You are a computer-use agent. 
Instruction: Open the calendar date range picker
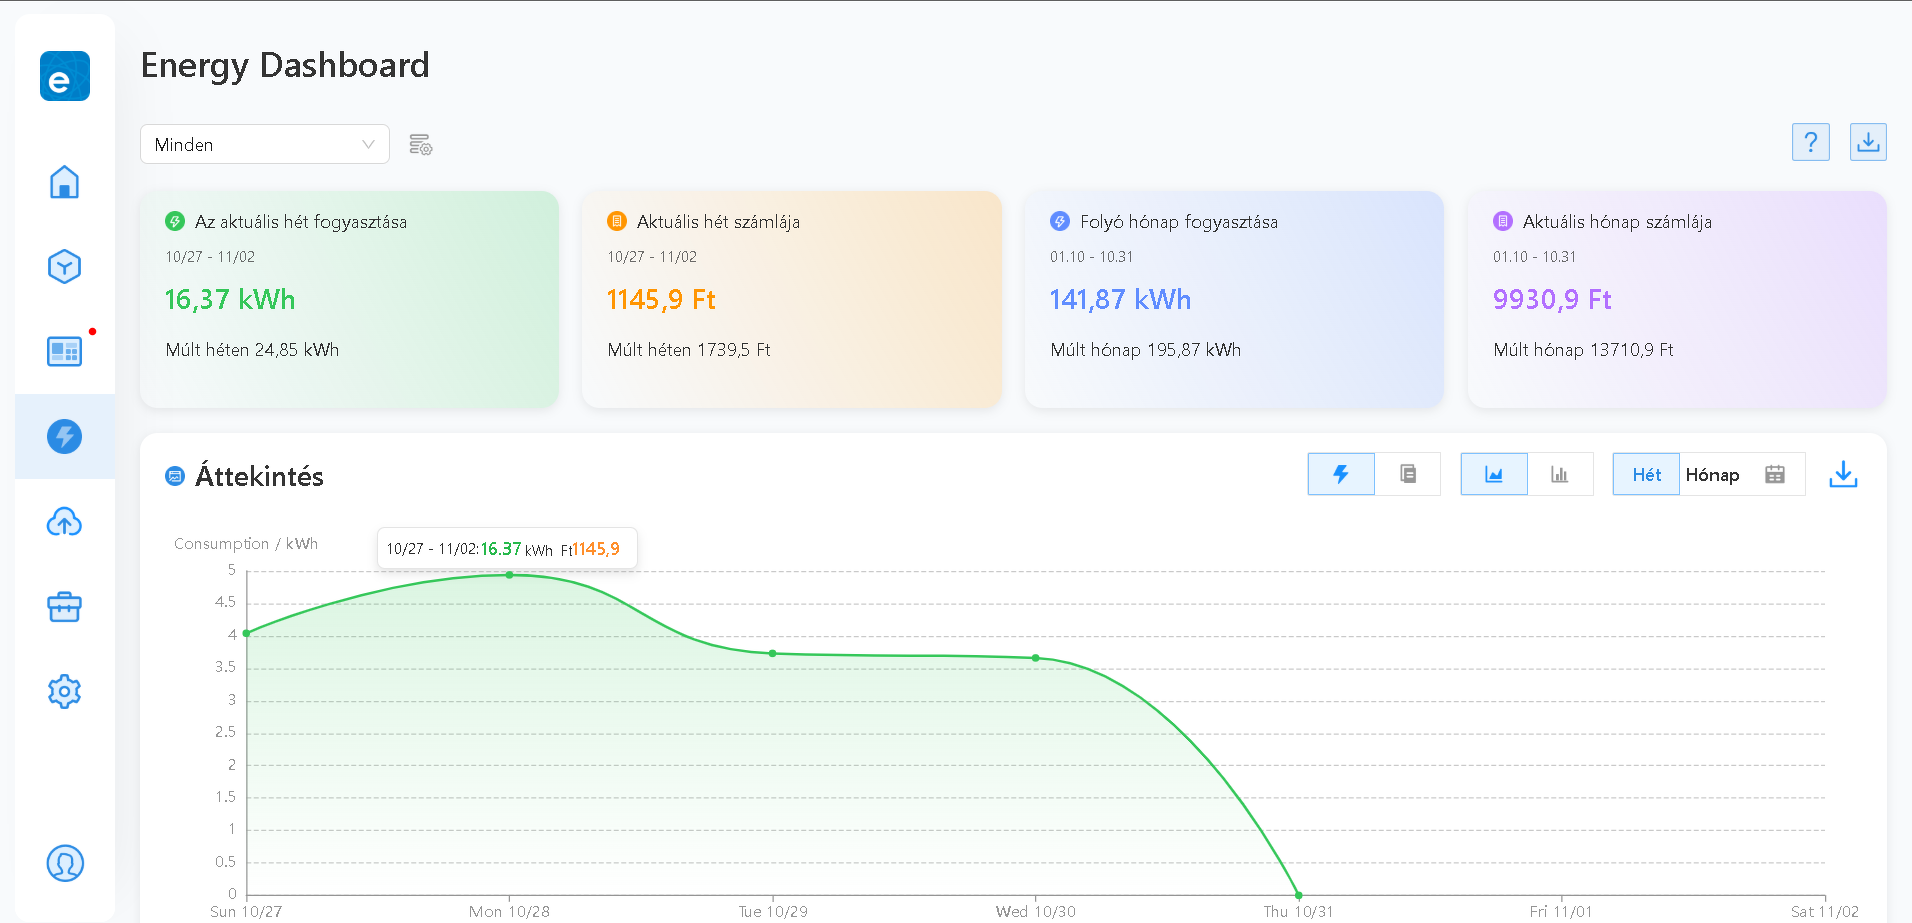[1775, 474]
